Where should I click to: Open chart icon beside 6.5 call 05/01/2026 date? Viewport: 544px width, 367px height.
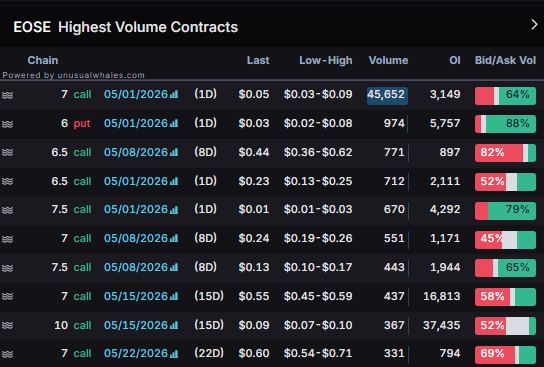(174, 181)
